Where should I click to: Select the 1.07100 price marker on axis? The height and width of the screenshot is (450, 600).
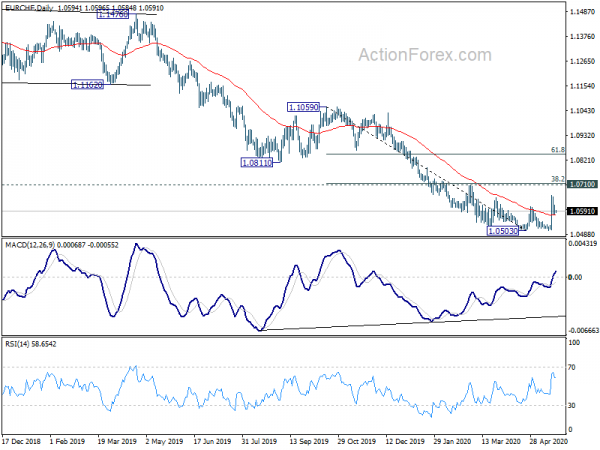pos(582,184)
